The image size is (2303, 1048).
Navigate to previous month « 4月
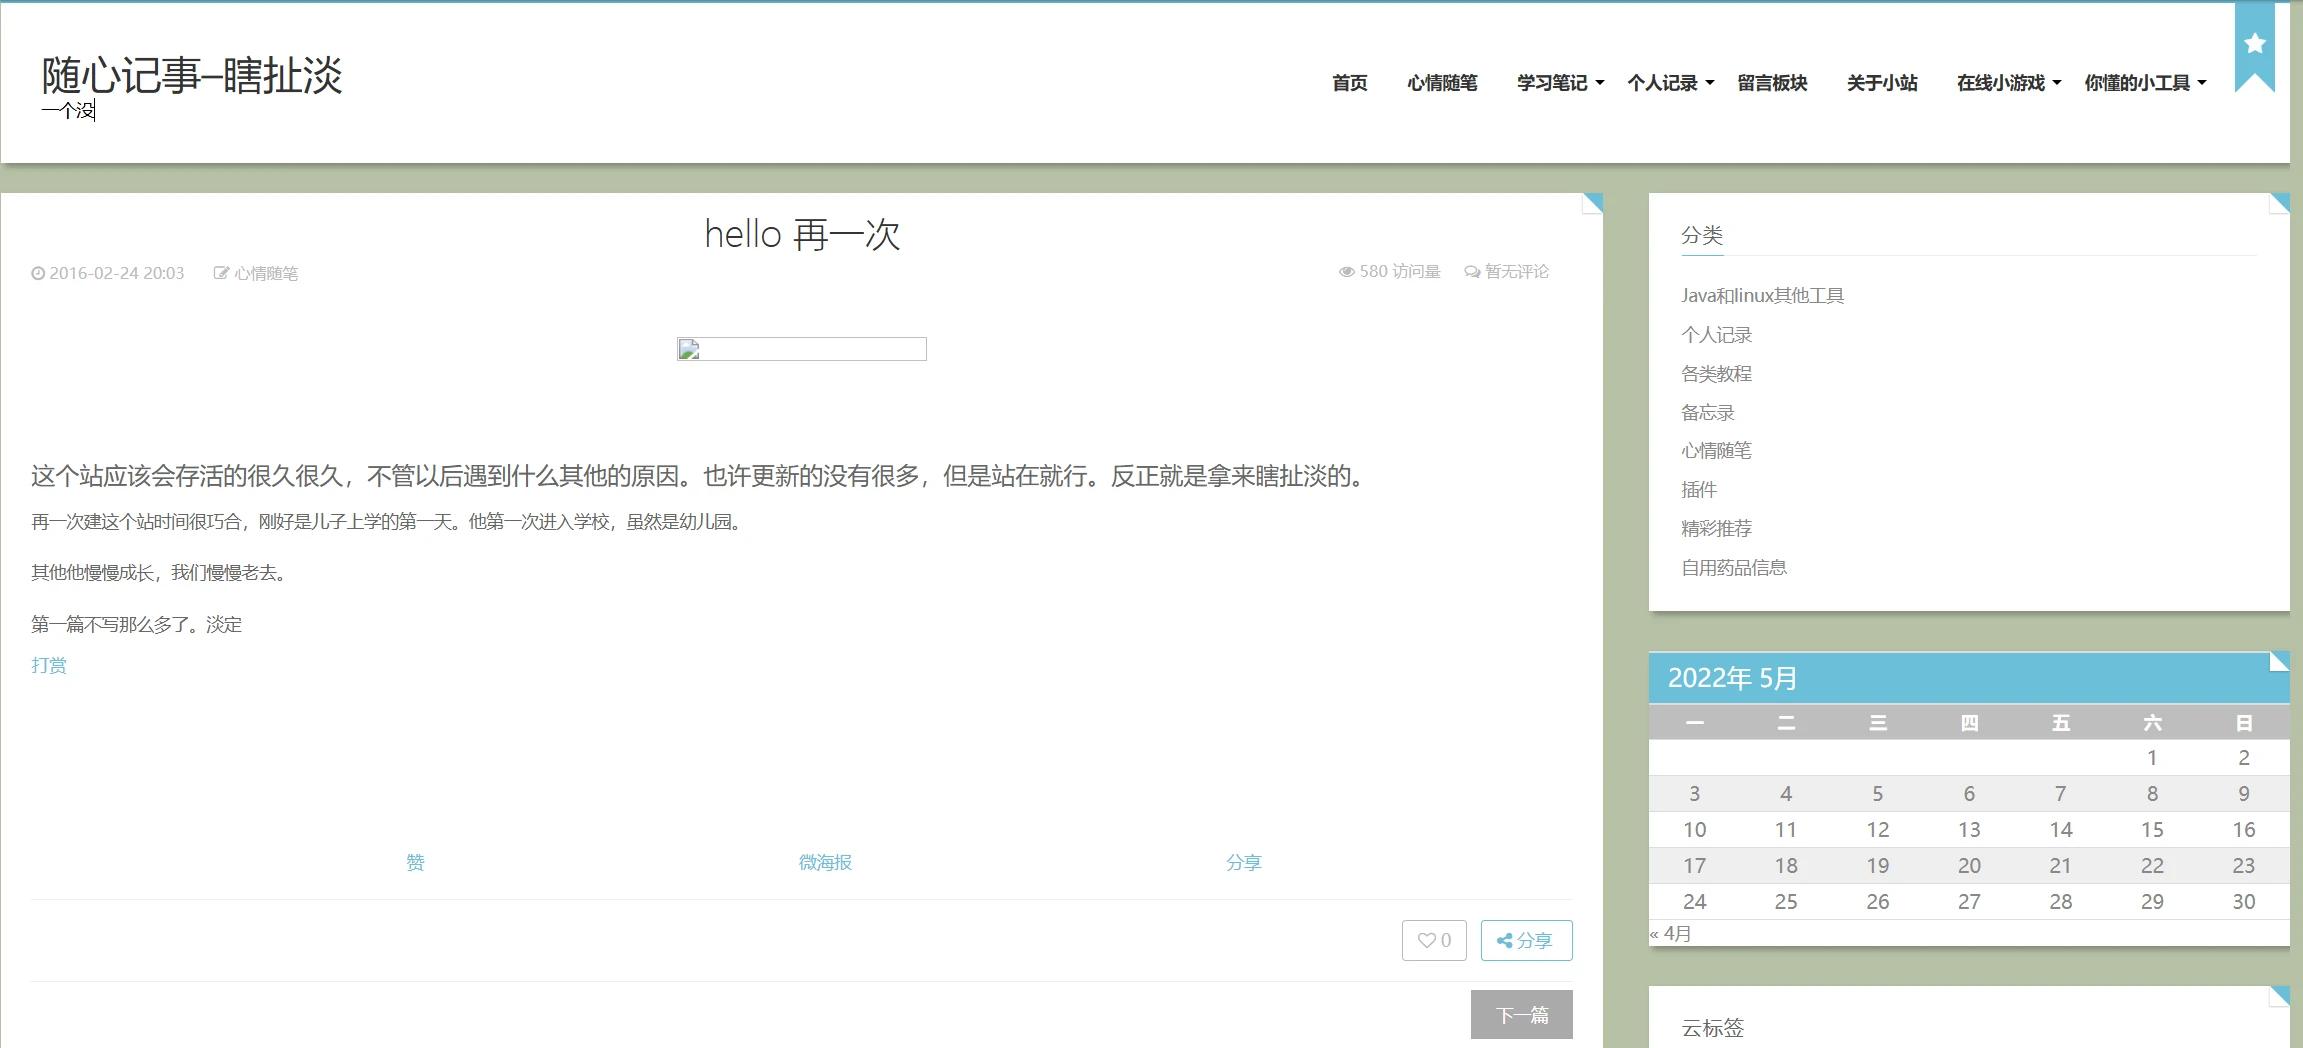pyautogui.click(x=1671, y=933)
